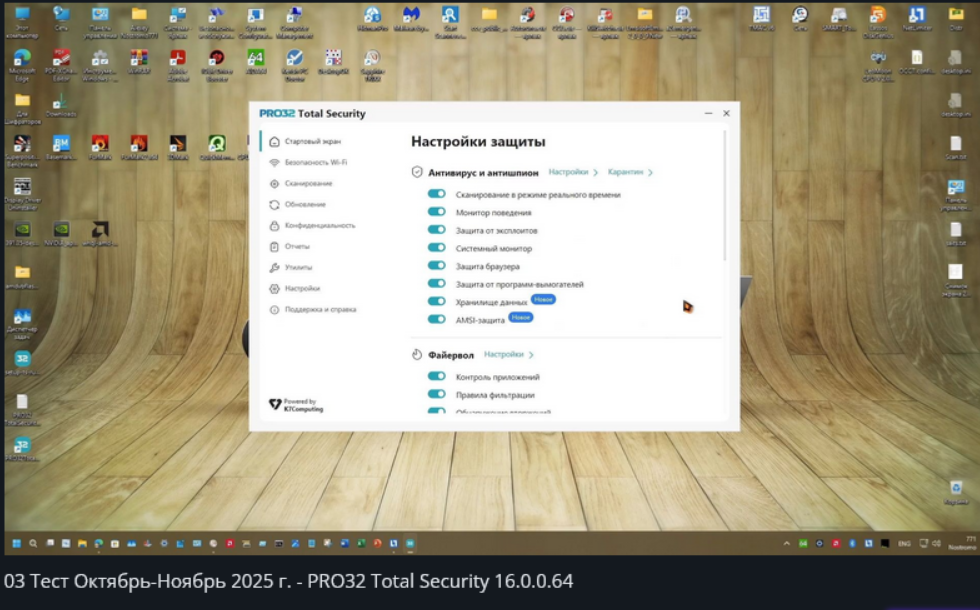
Task: Click the shield icon beside Антивирус и антишпион
Action: [x=417, y=172]
